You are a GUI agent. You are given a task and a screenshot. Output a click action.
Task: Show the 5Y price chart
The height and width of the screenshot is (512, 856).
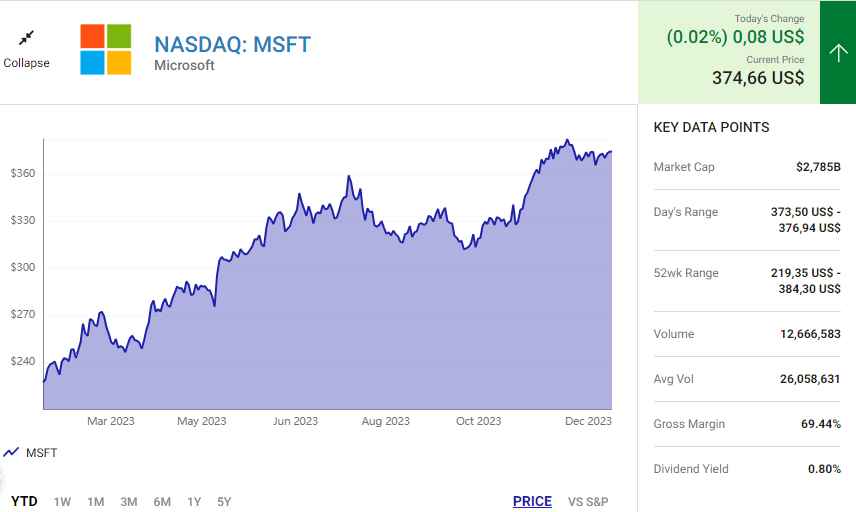(x=224, y=501)
